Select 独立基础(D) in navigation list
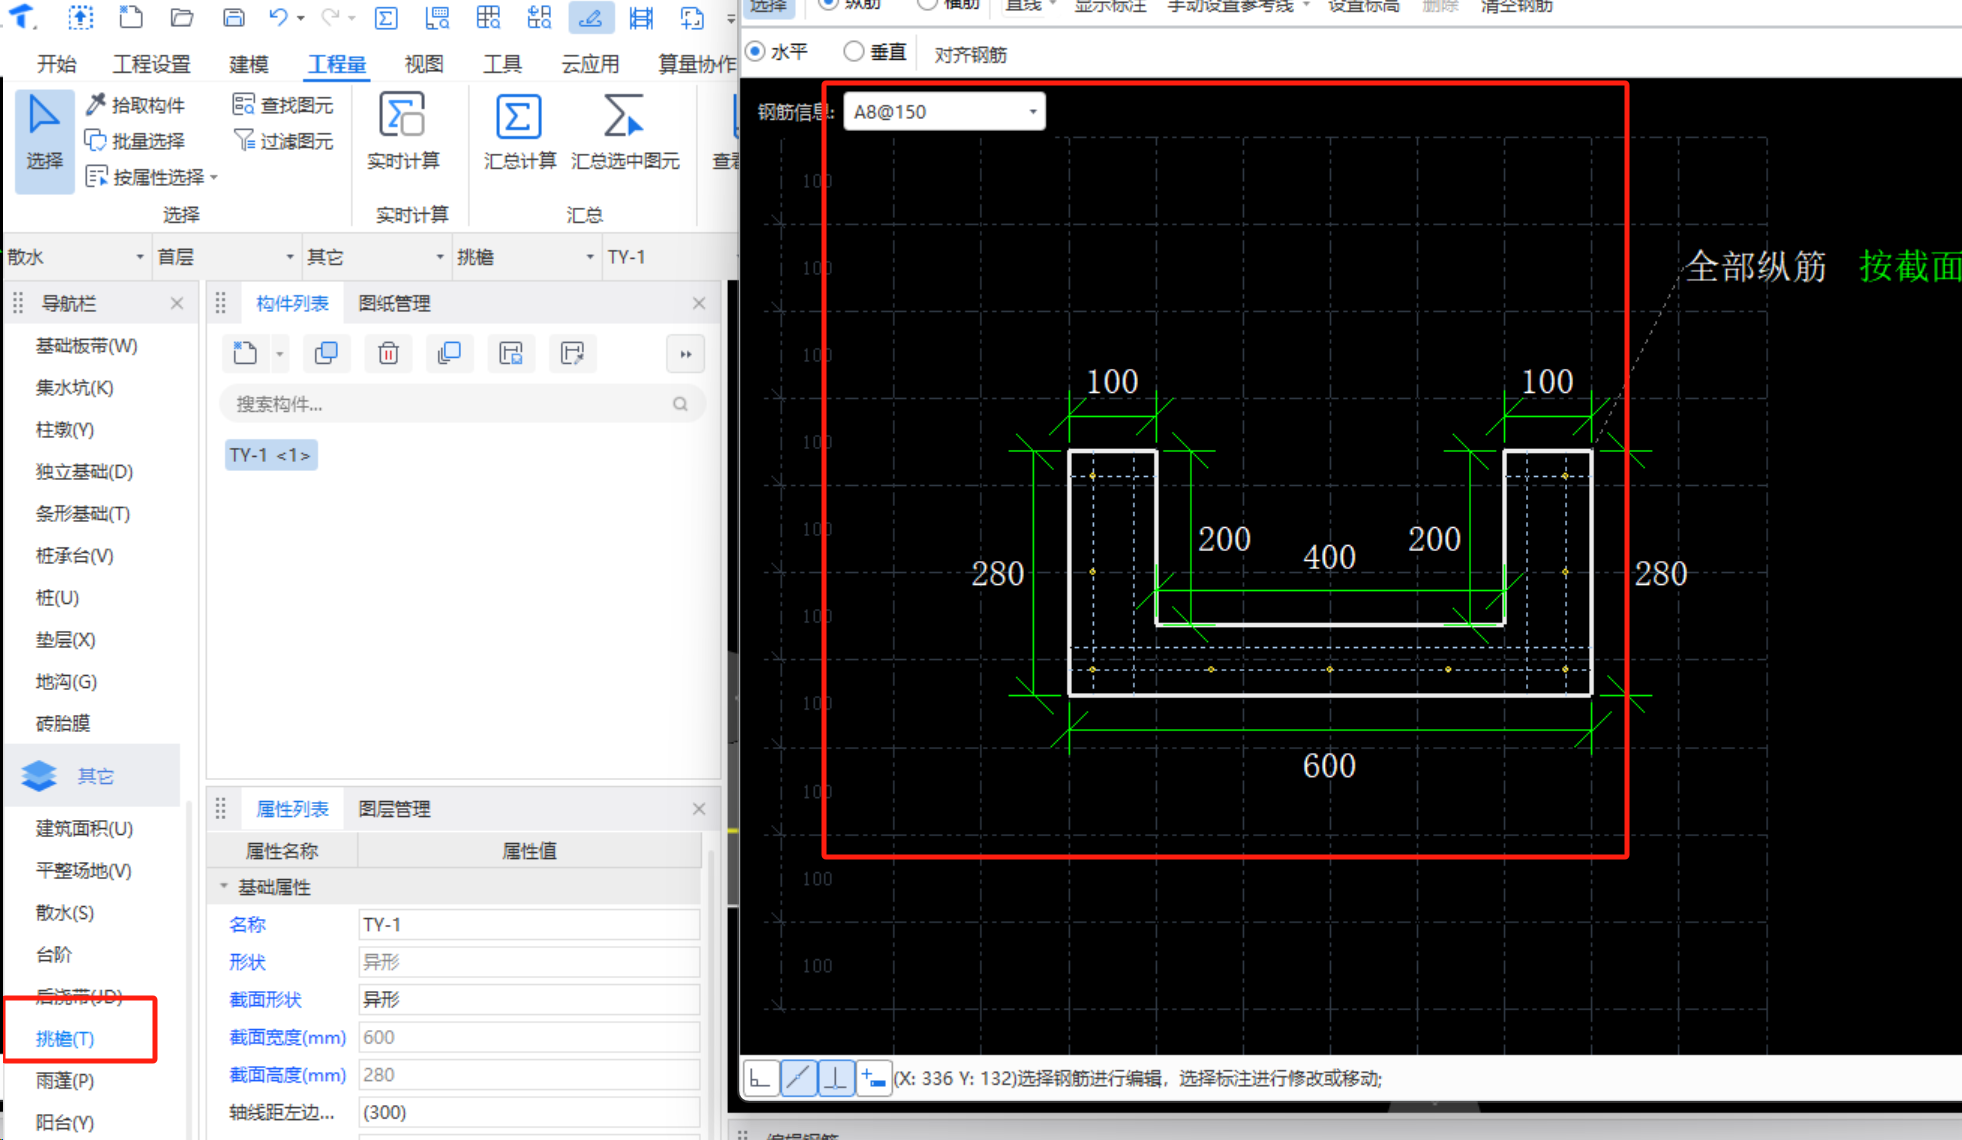The image size is (1962, 1140). pos(84,472)
